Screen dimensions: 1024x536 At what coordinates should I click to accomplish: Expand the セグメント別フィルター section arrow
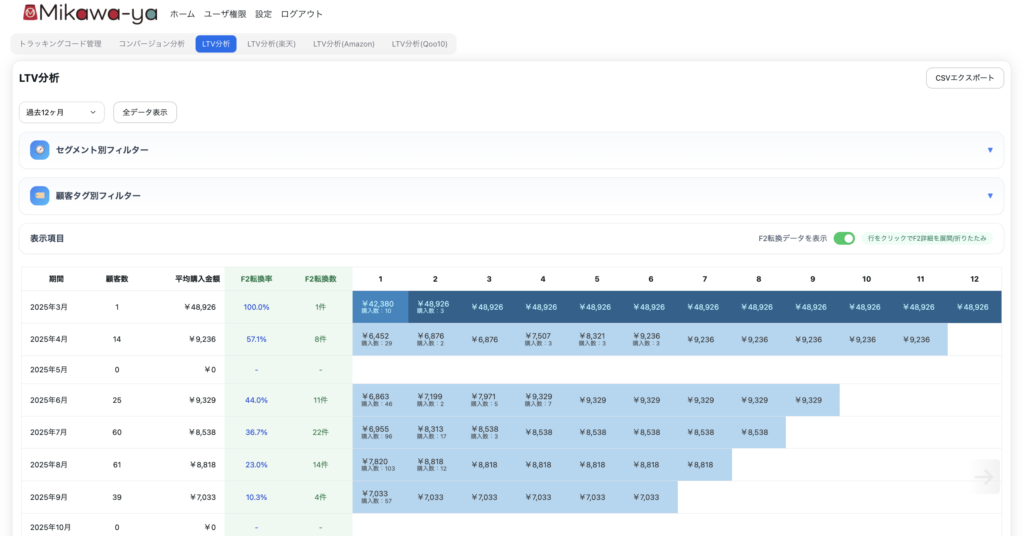tap(990, 150)
